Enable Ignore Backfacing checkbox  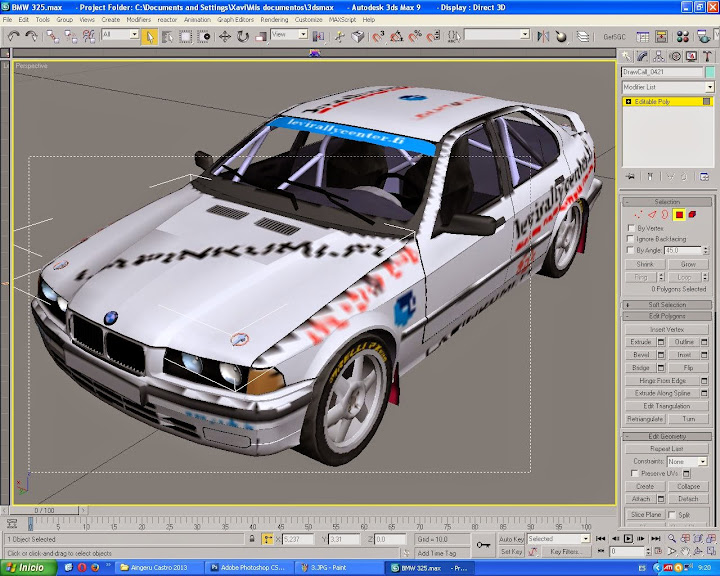point(630,239)
